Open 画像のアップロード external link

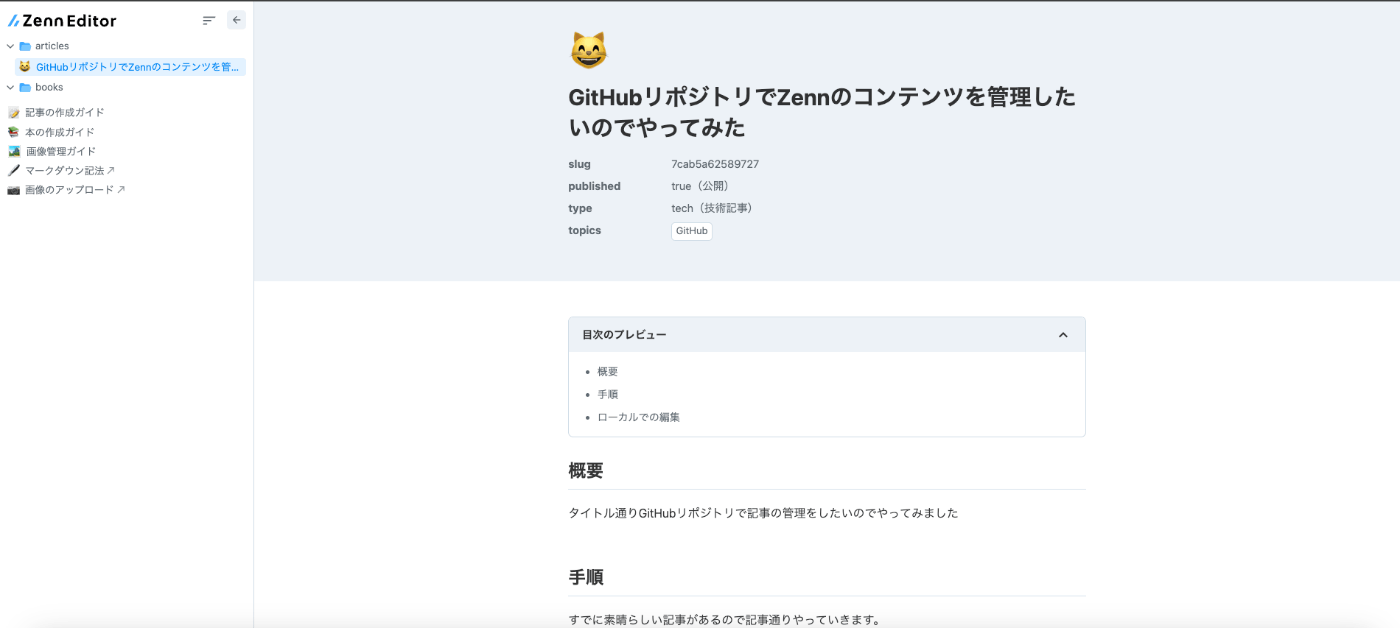75,189
